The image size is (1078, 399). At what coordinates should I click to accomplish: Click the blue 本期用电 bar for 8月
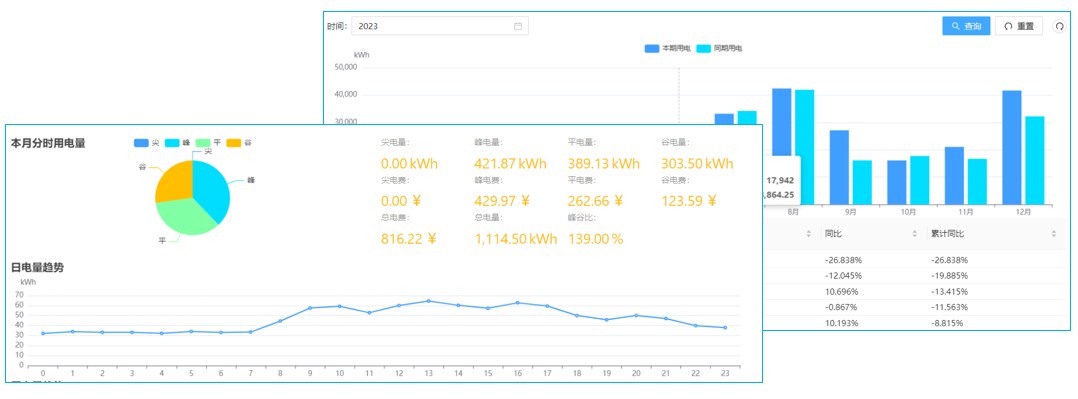point(781,147)
